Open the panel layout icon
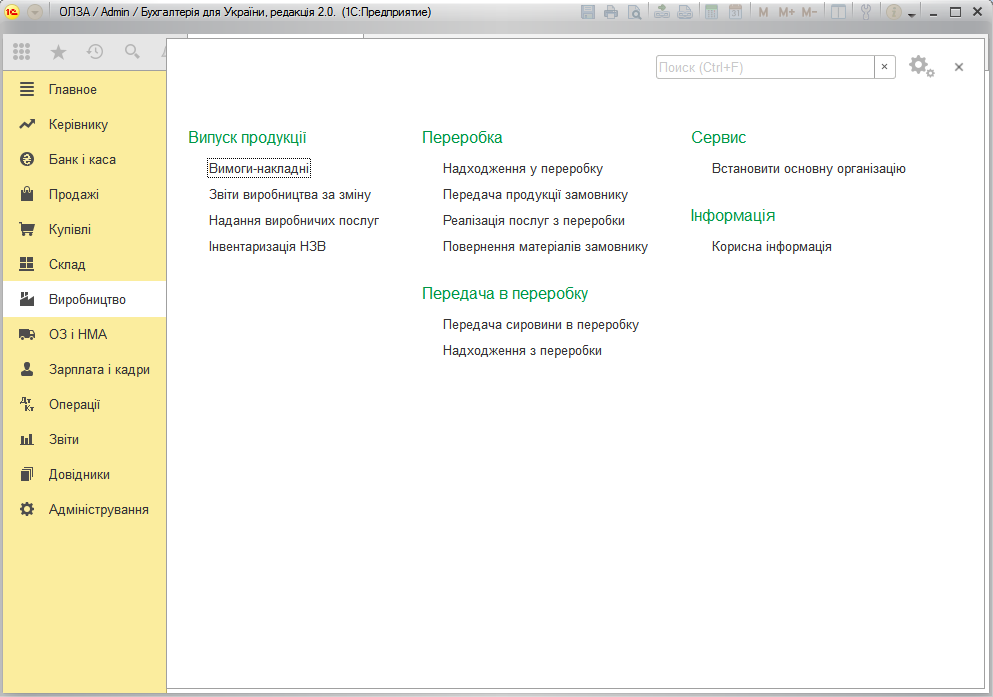The image size is (993, 697). (x=838, y=12)
